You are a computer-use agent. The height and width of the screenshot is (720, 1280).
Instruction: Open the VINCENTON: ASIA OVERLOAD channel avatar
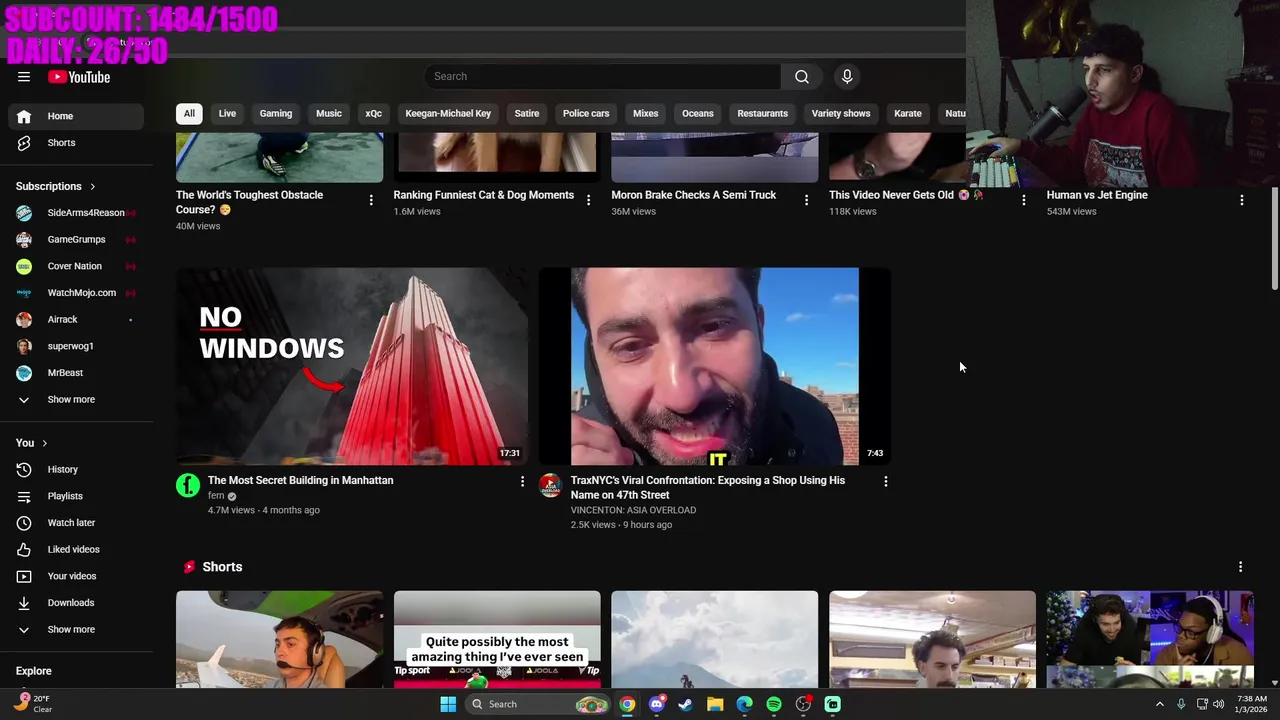pyautogui.click(x=551, y=486)
